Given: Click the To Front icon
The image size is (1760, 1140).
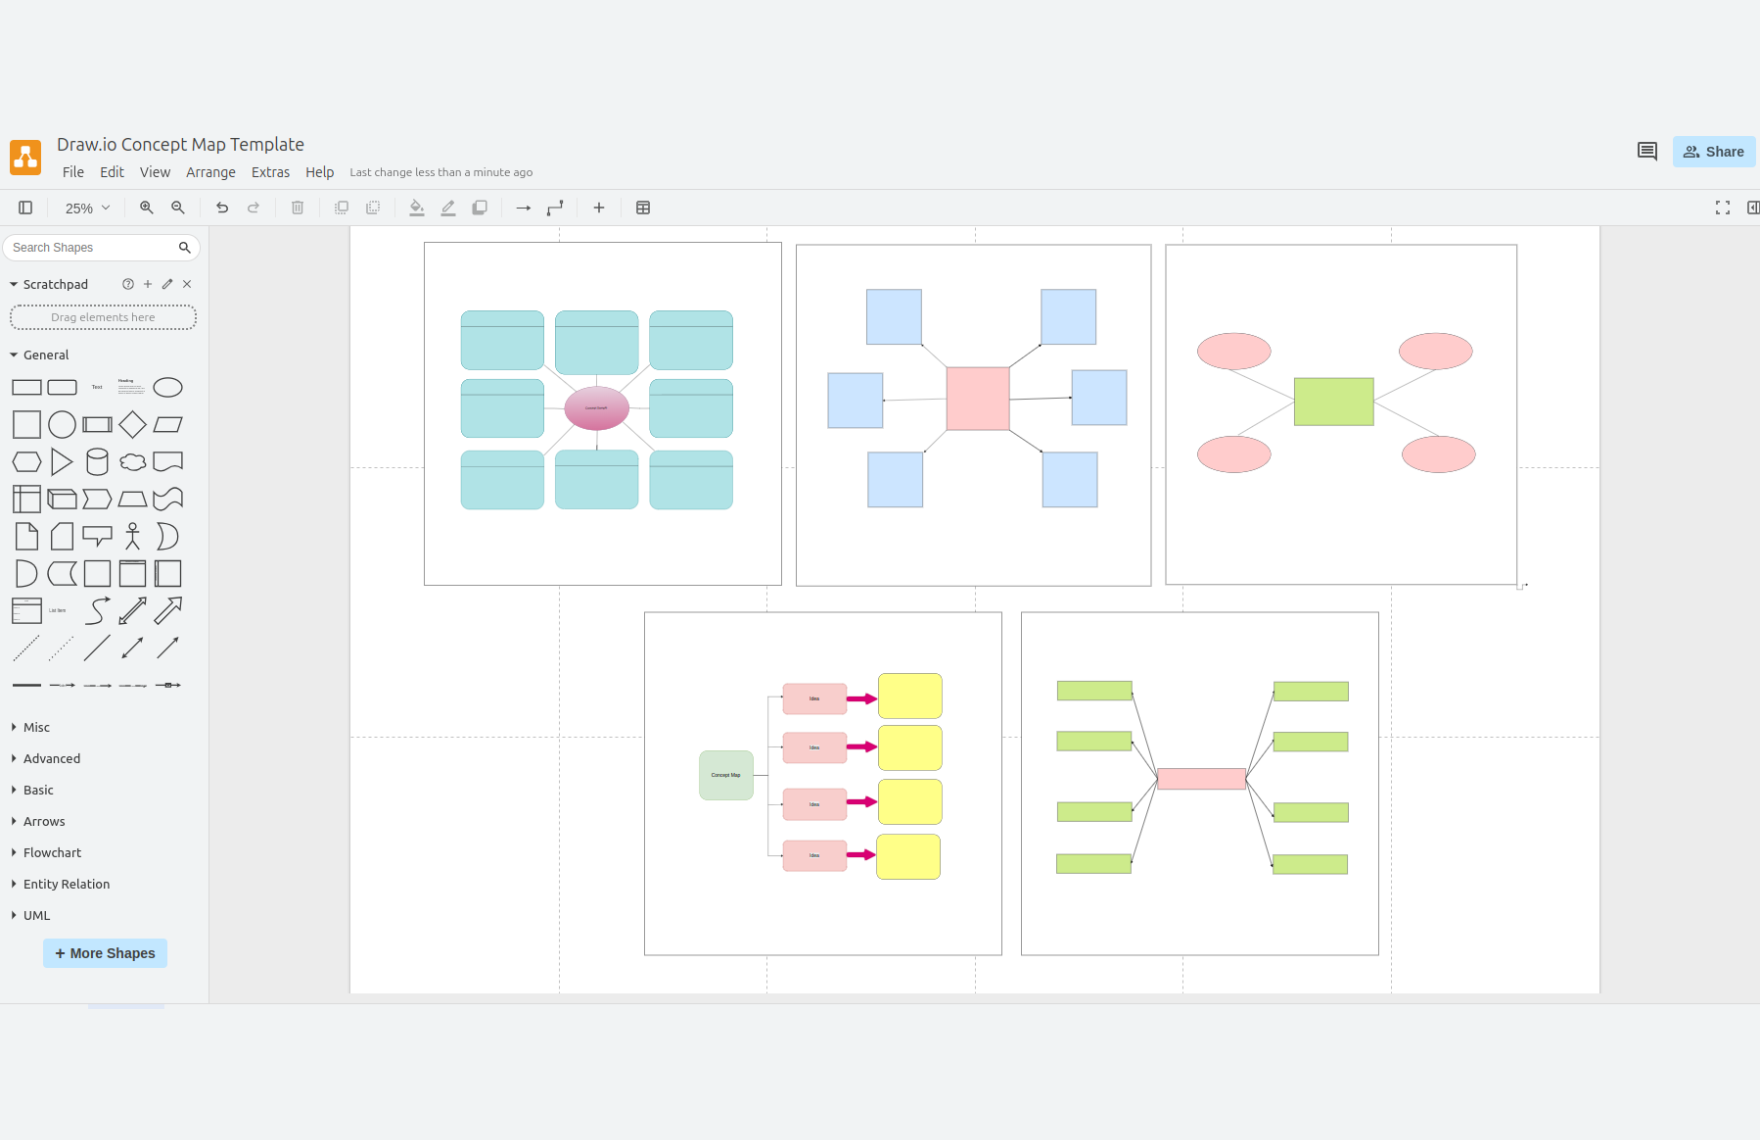Looking at the screenshot, I should click(x=342, y=208).
